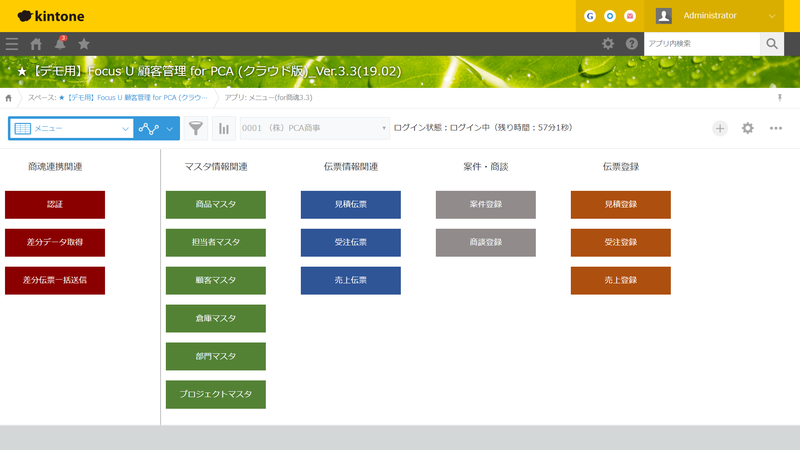
Task: Open the Google service icon in header
Action: [x=590, y=16]
